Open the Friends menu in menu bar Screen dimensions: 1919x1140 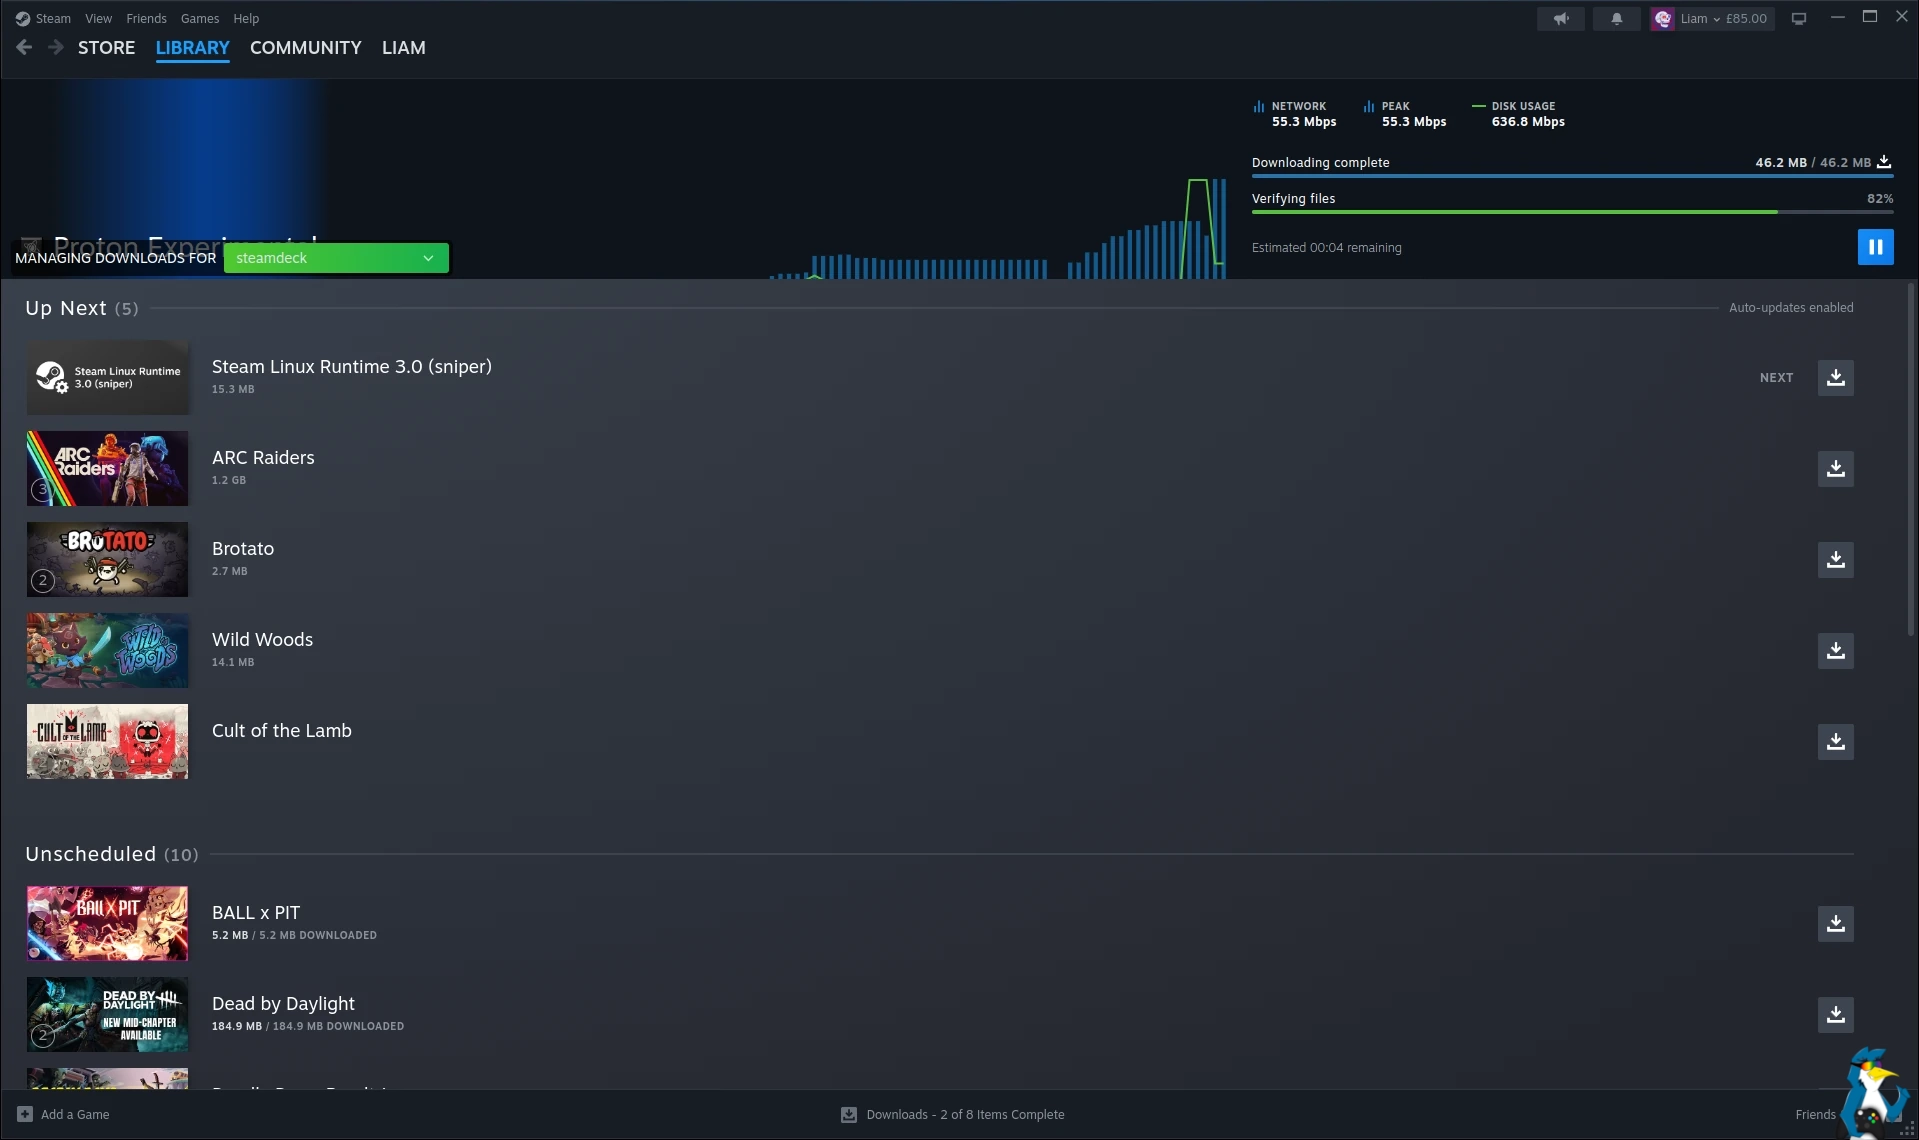(x=146, y=19)
